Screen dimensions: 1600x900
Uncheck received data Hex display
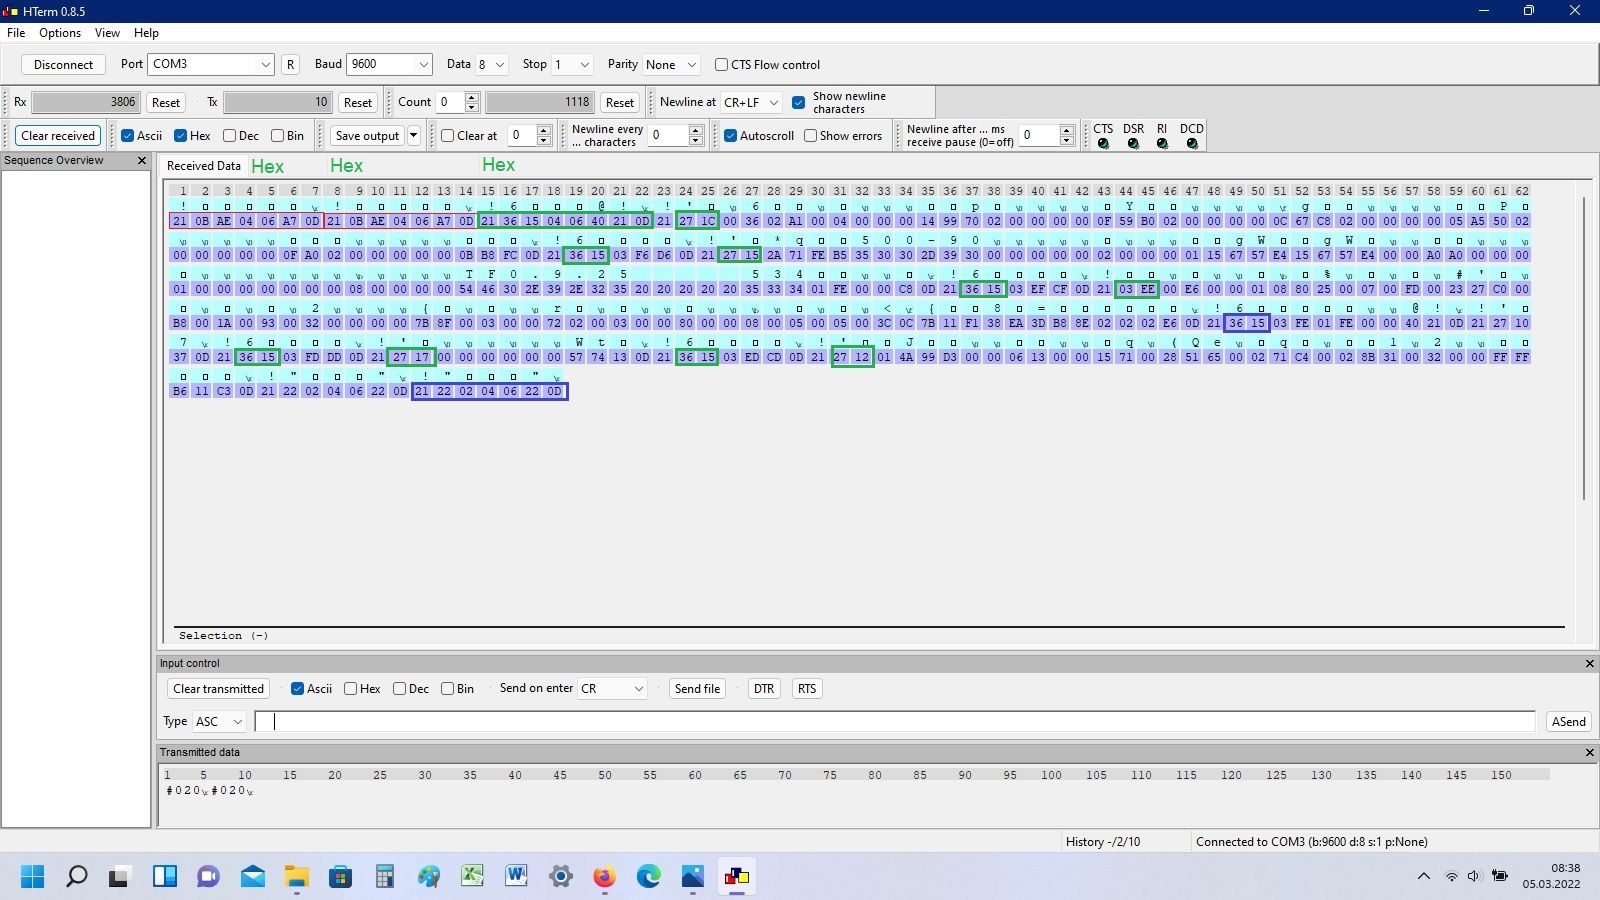[x=180, y=136]
